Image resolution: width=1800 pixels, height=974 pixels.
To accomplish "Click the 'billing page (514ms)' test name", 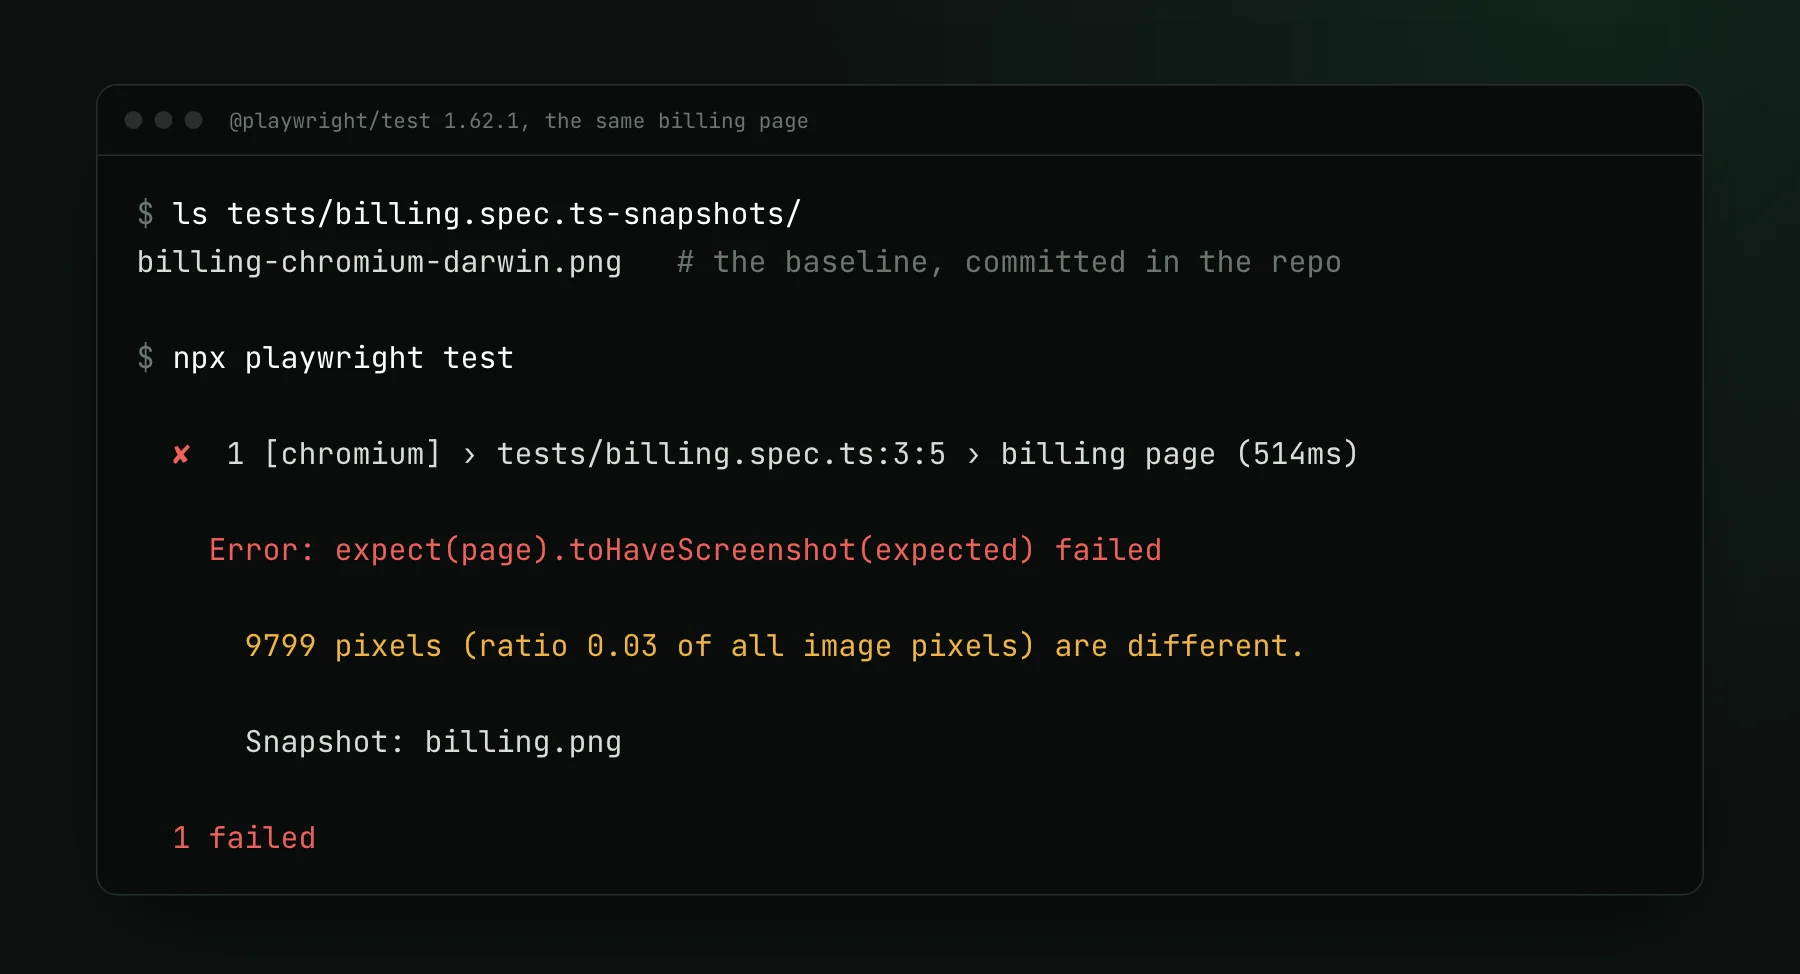I will (x=1179, y=454).
